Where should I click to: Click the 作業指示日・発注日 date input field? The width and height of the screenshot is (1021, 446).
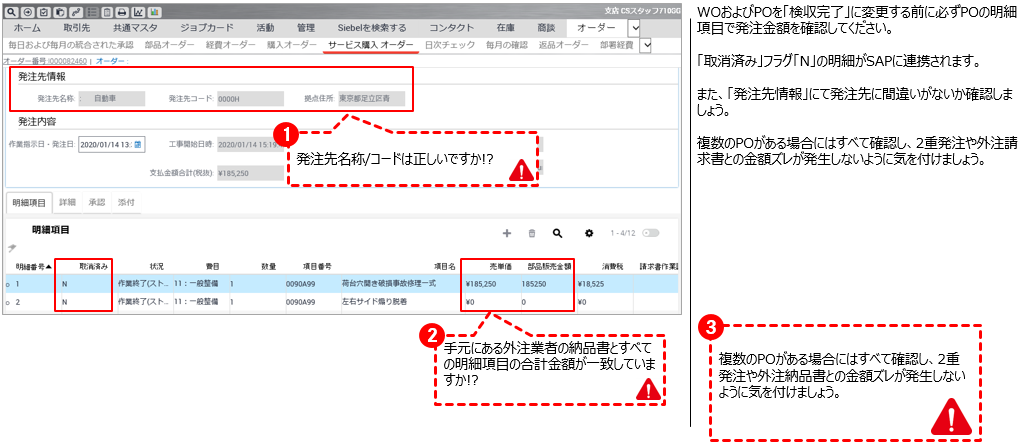104,145
